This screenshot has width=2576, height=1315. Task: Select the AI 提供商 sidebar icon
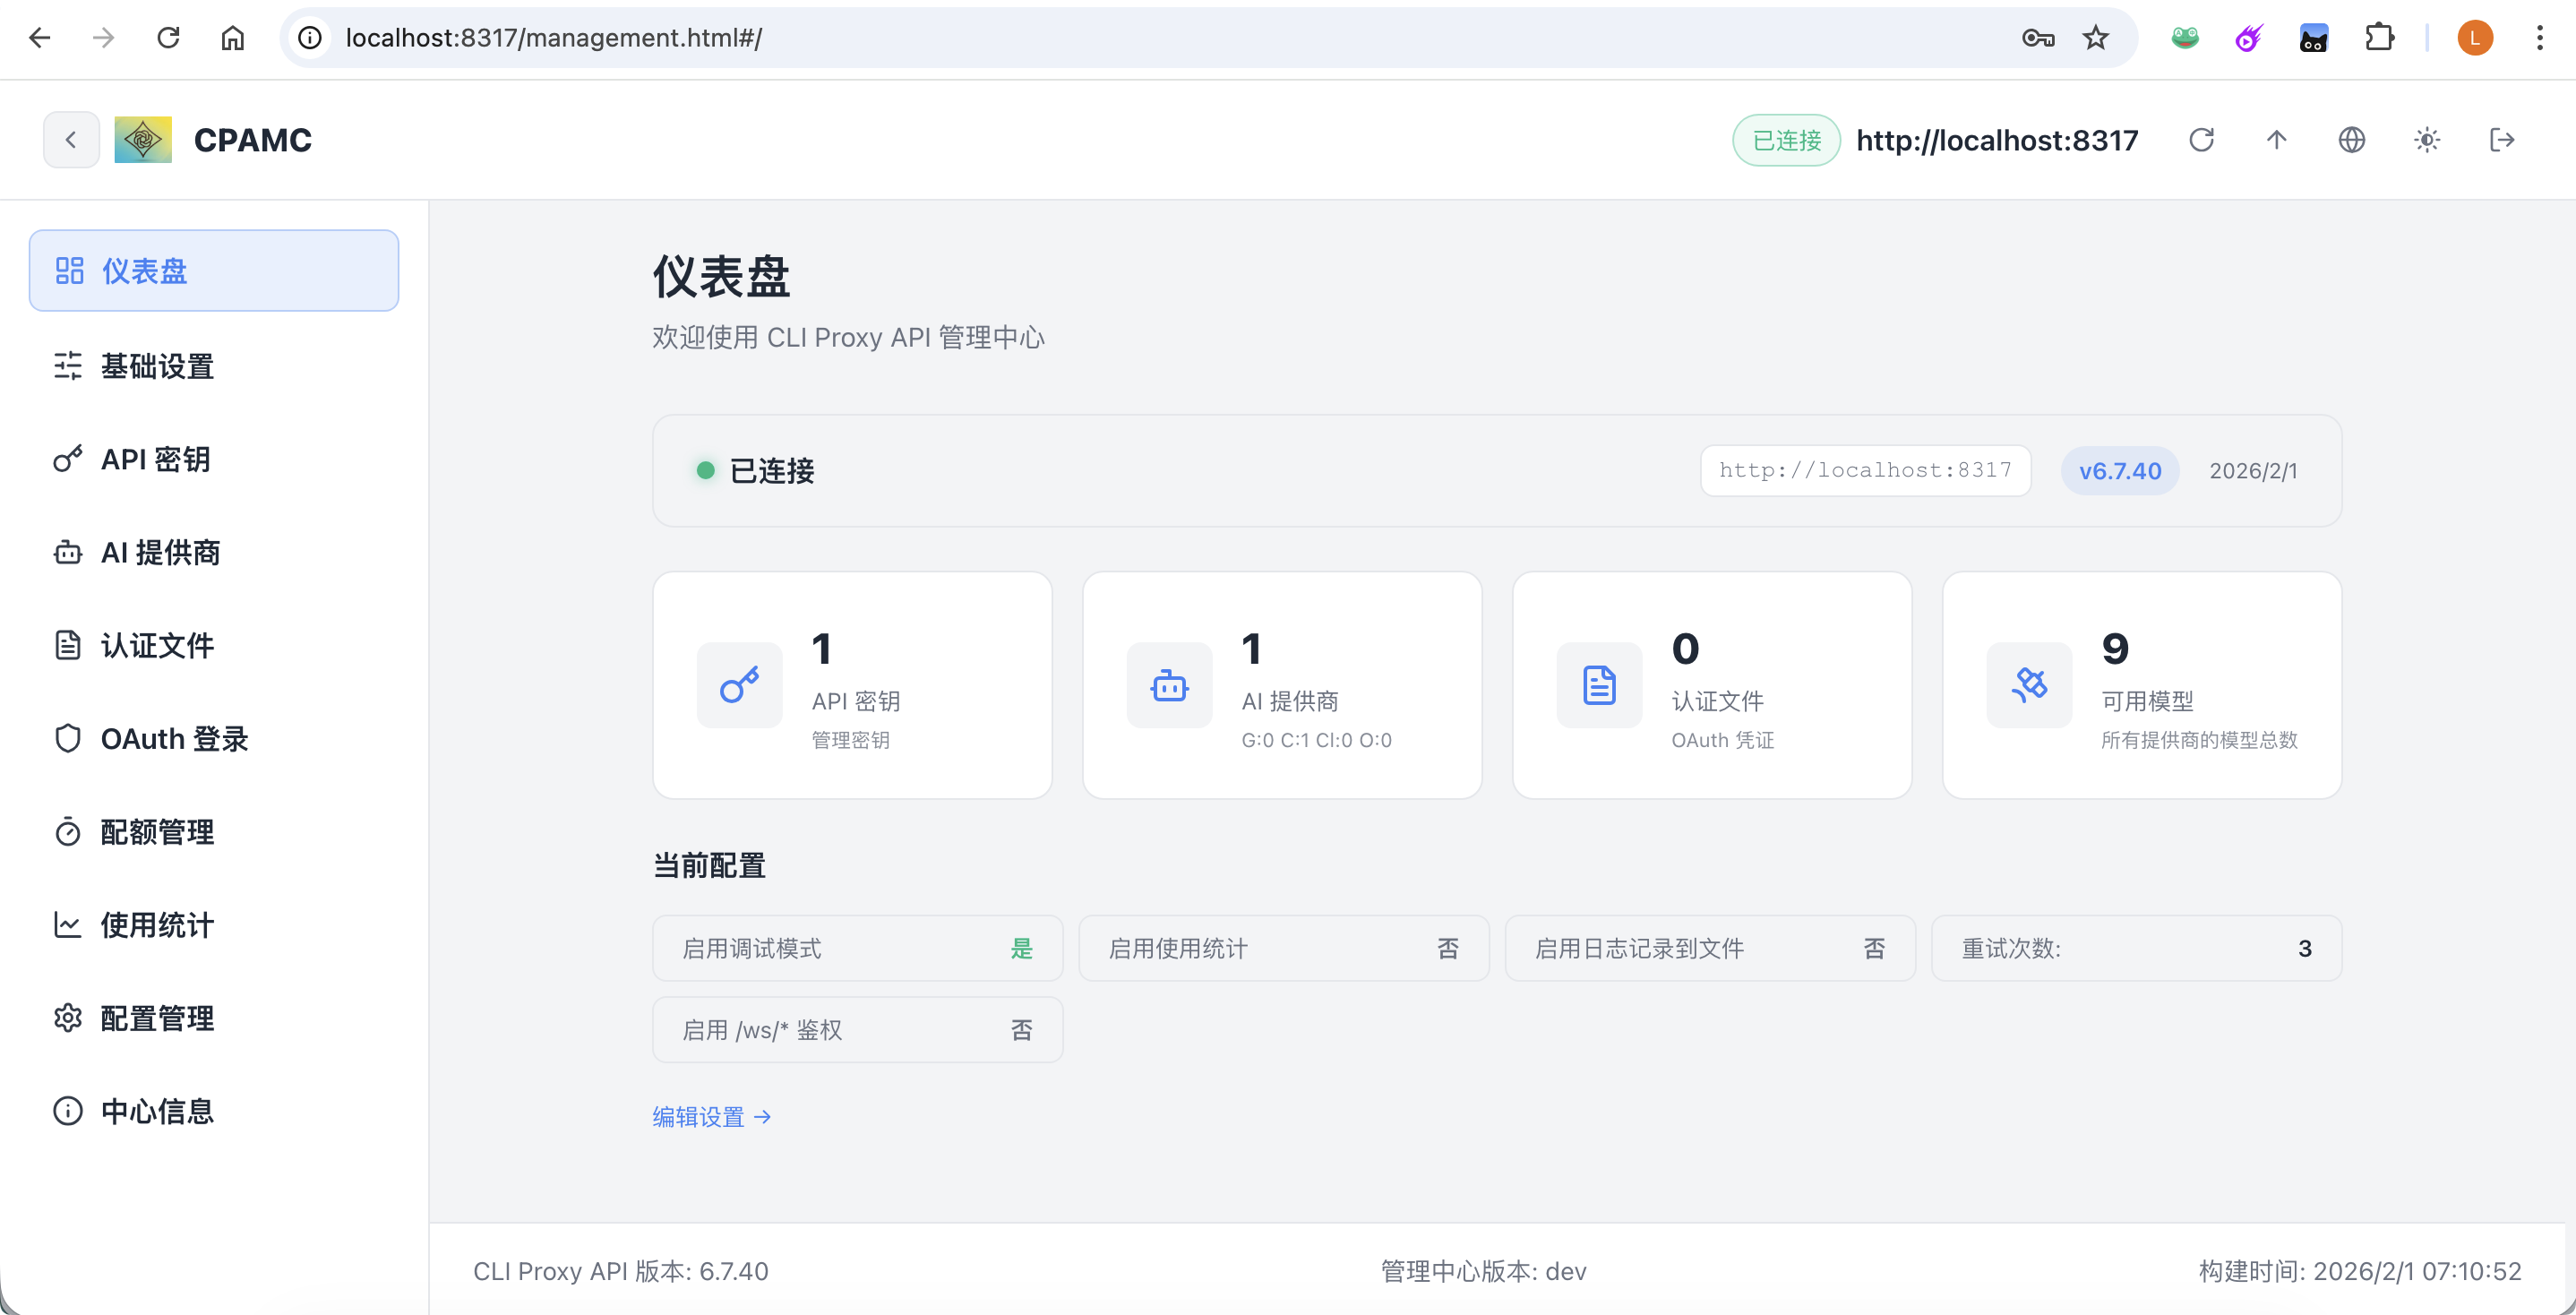pyautogui.click(x=67, y=552)
